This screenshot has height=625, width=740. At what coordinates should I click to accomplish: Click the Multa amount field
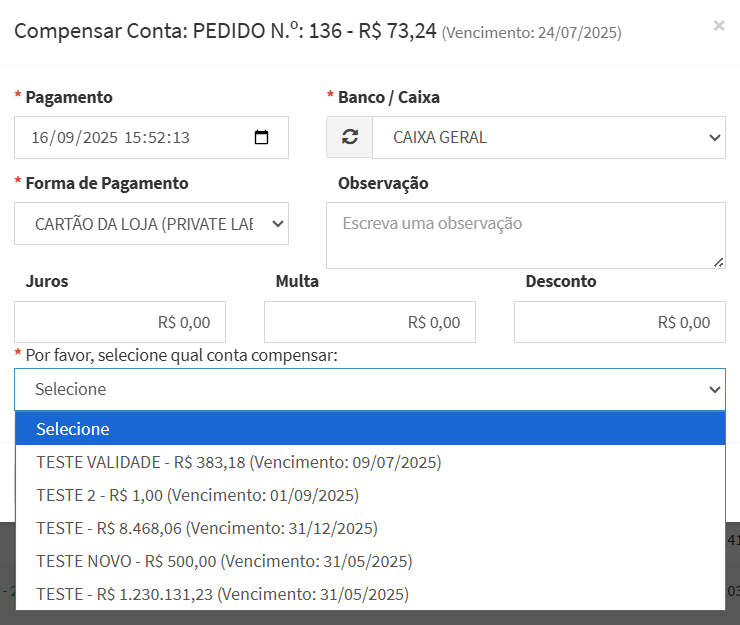[370, 322]
